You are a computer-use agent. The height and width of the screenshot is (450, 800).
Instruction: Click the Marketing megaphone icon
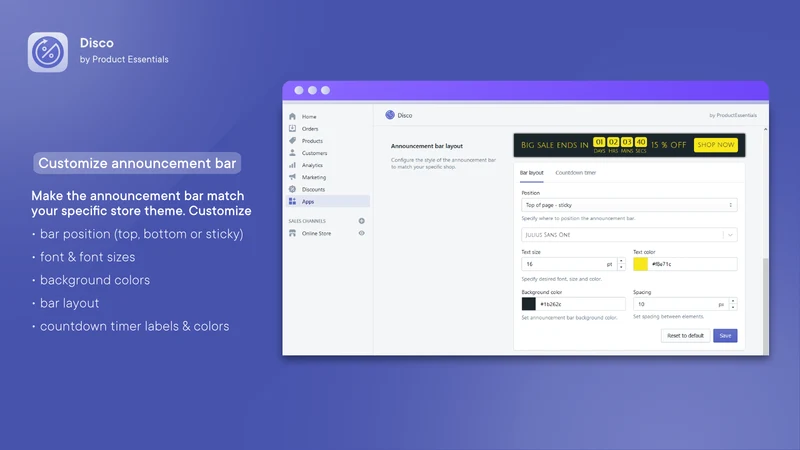click(292, 177)
